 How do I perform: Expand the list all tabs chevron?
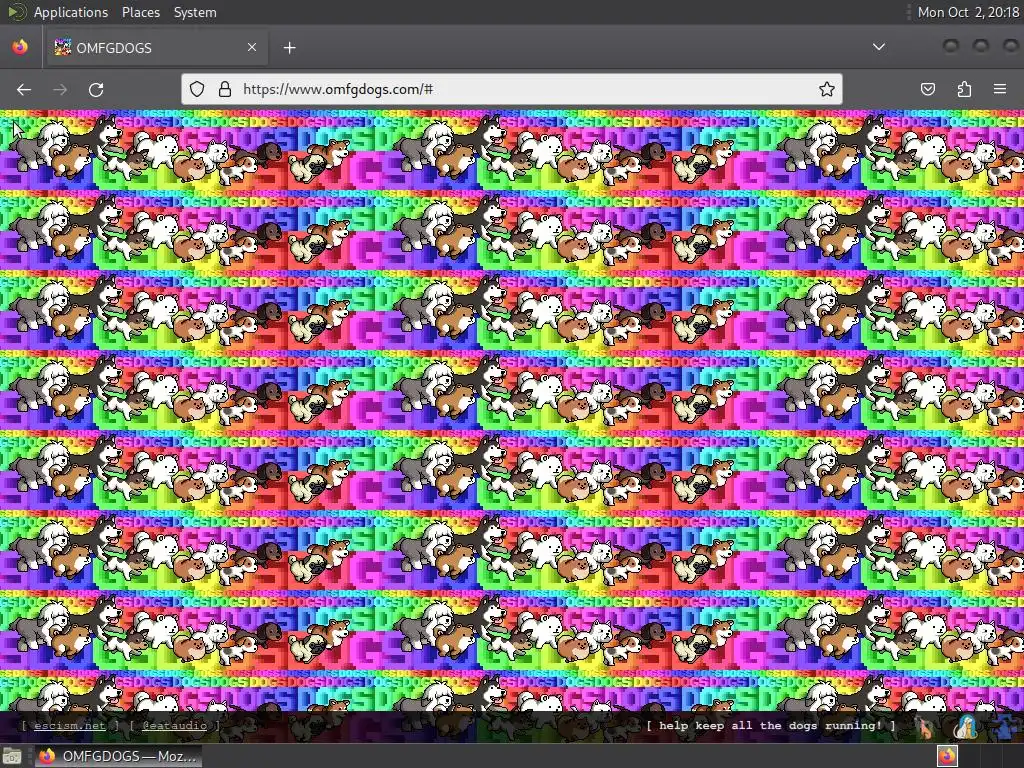879,47
